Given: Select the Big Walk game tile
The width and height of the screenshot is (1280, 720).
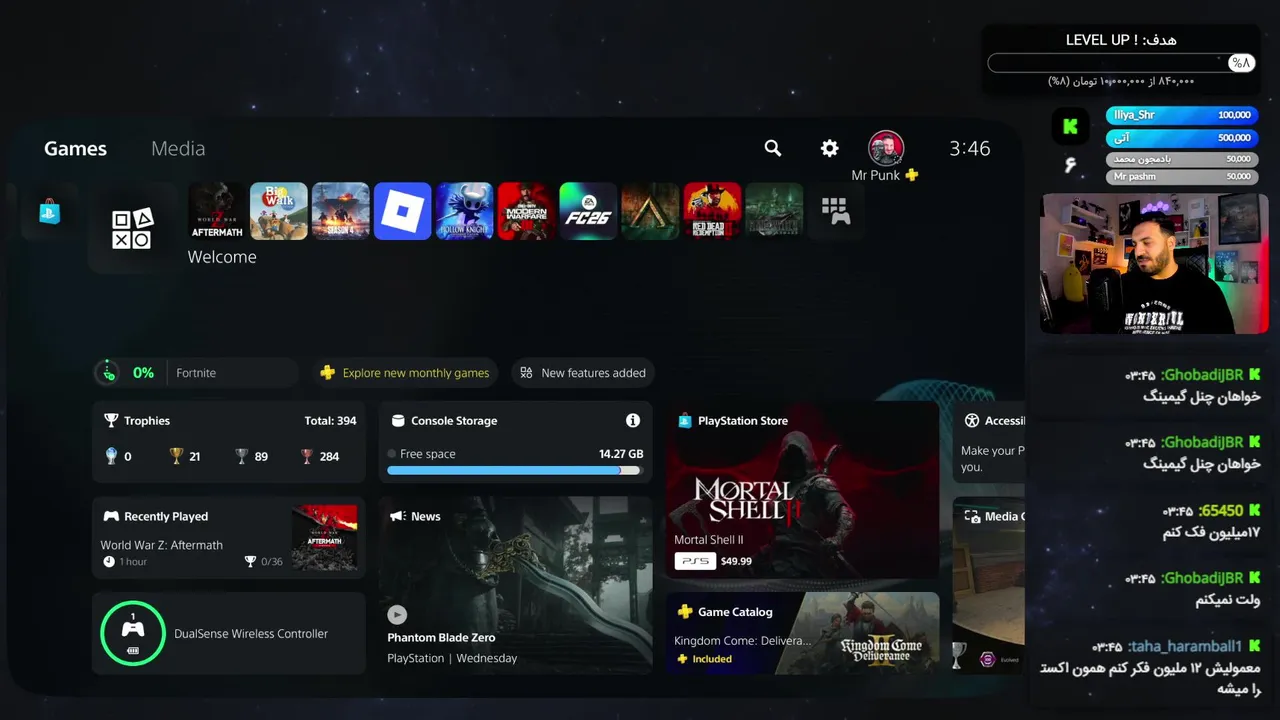Looking at the screenshot, I should pos(279,211).
